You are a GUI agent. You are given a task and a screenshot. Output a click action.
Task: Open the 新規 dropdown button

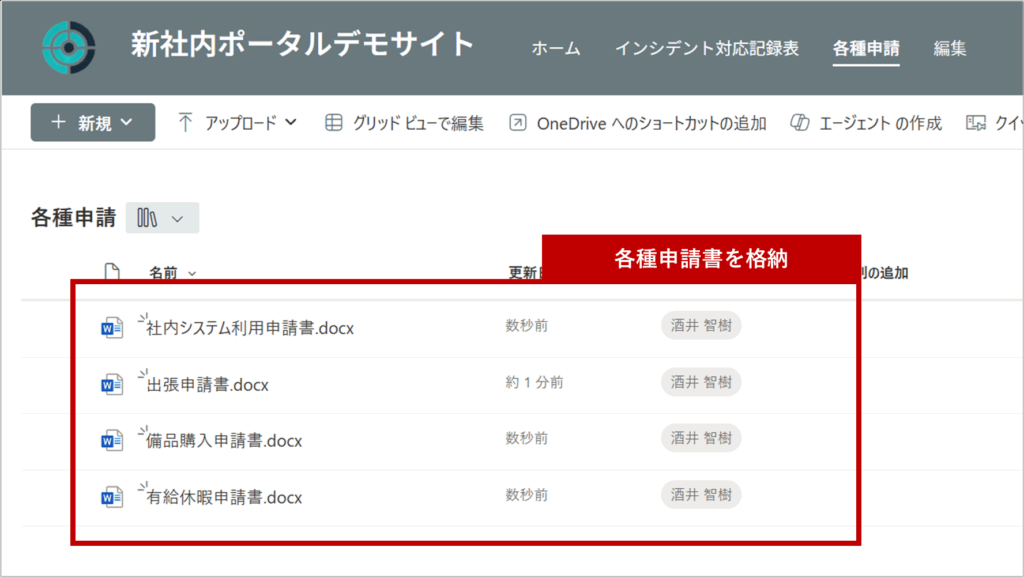[93, 122]
